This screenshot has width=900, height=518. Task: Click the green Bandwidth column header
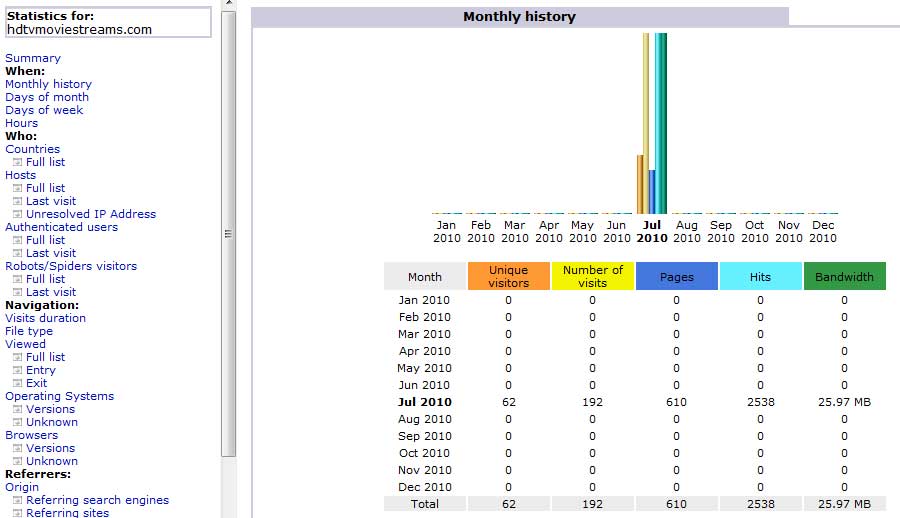coord(844,276)
